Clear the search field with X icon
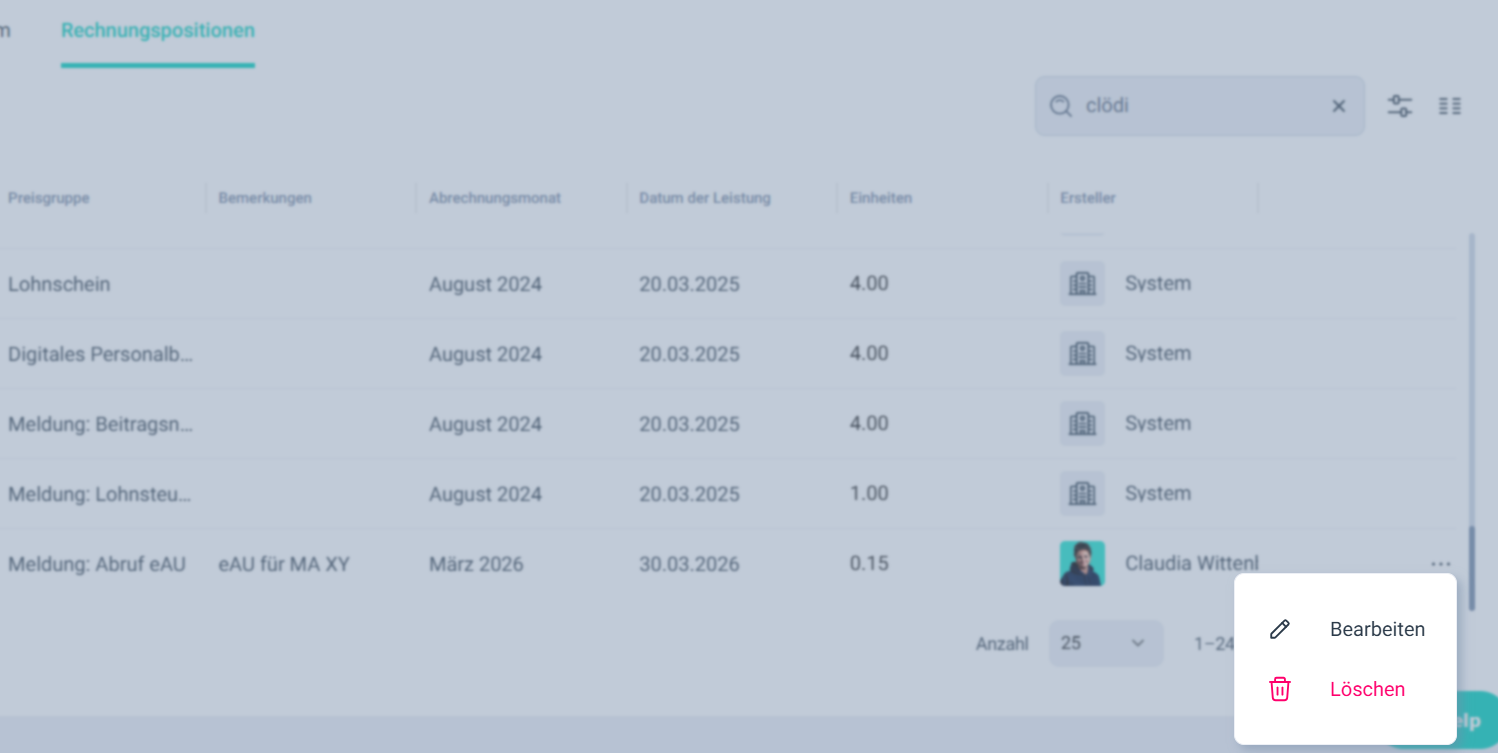Image resolution: width=1498 pixels, height=753 pixels. click(1338, 106)
